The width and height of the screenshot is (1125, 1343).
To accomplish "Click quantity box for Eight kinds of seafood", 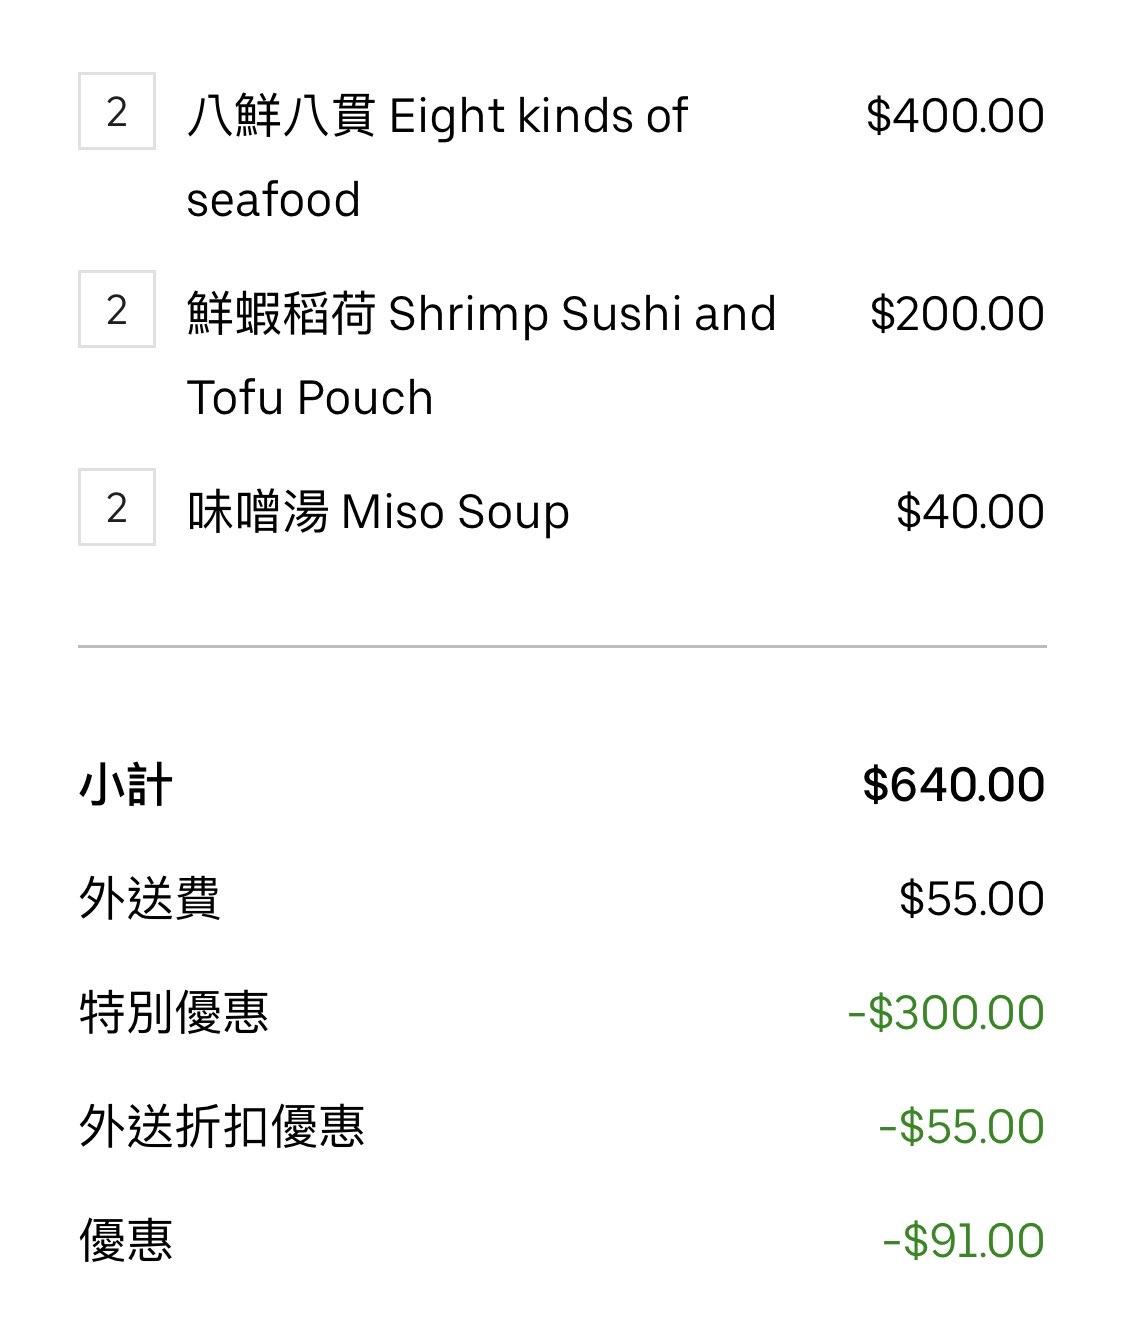I will click(117, 111).
